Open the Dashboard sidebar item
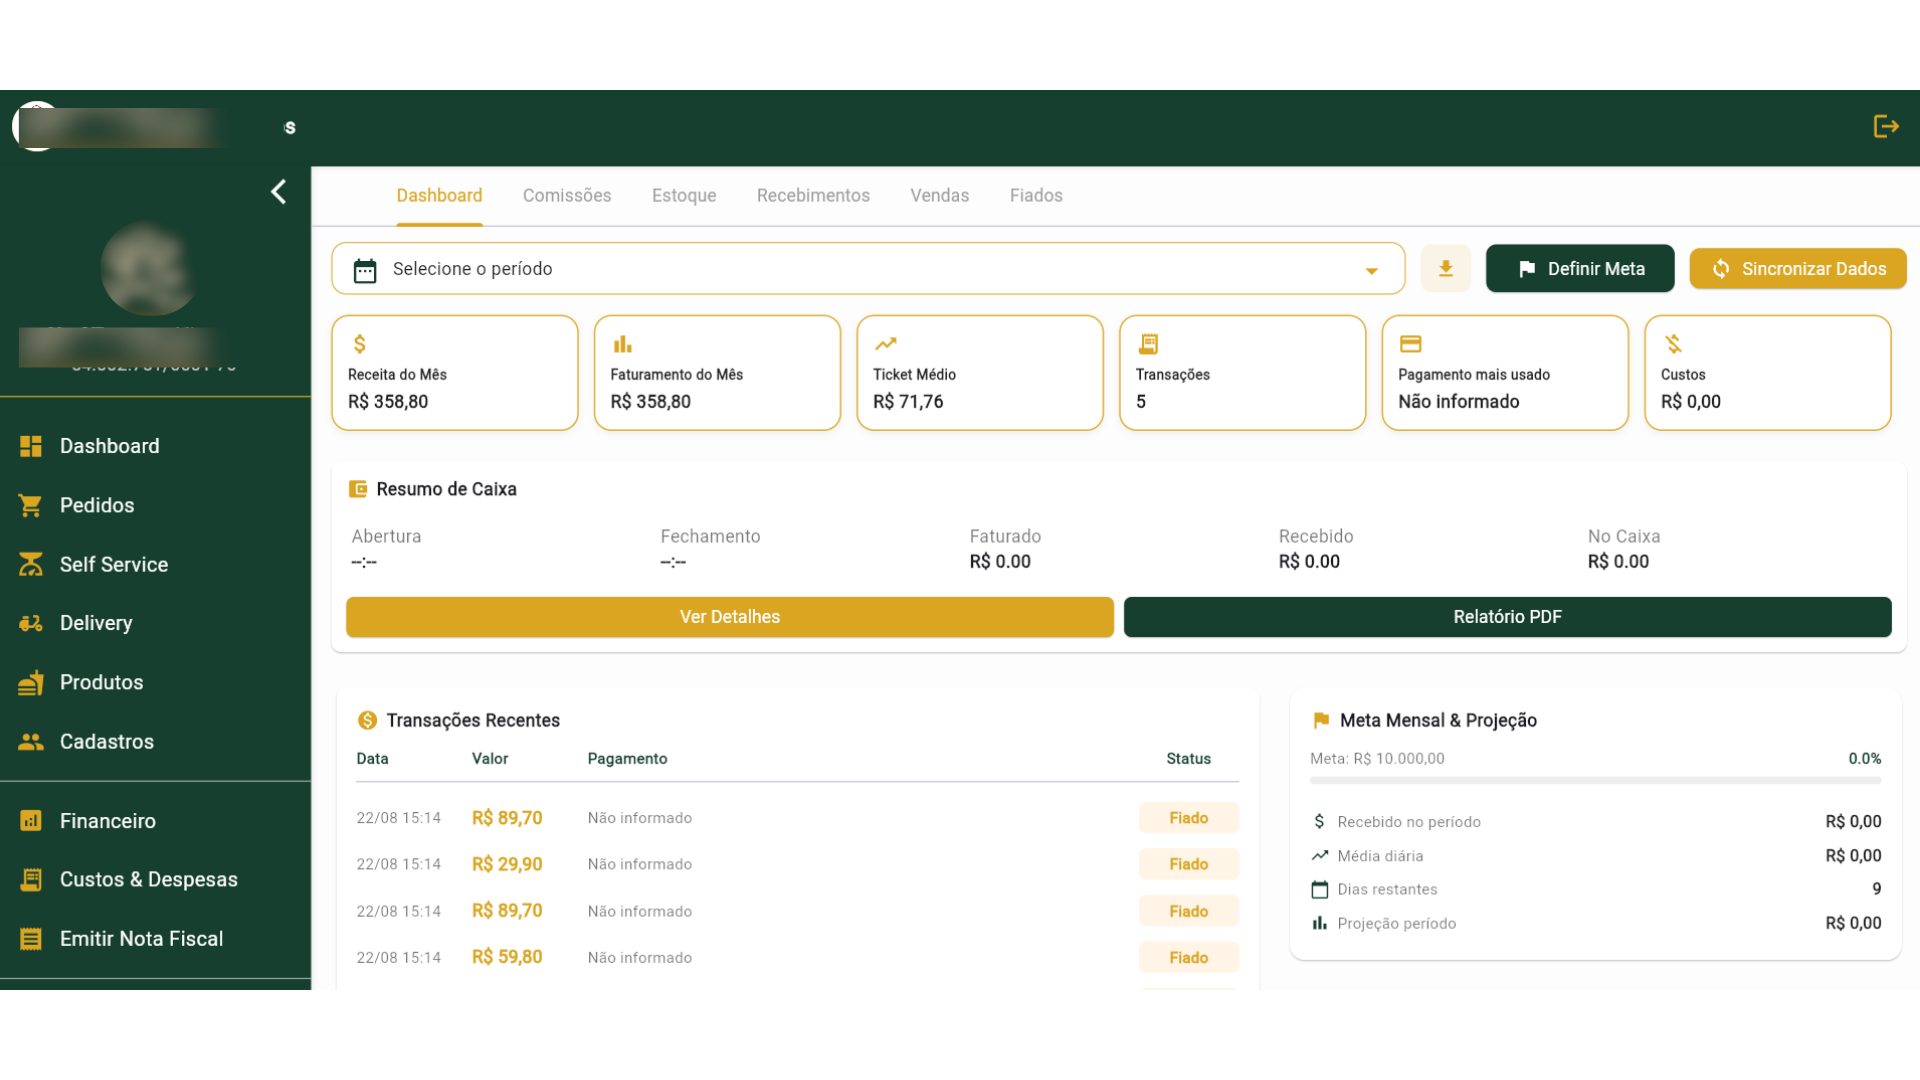 tap(109, 446)
